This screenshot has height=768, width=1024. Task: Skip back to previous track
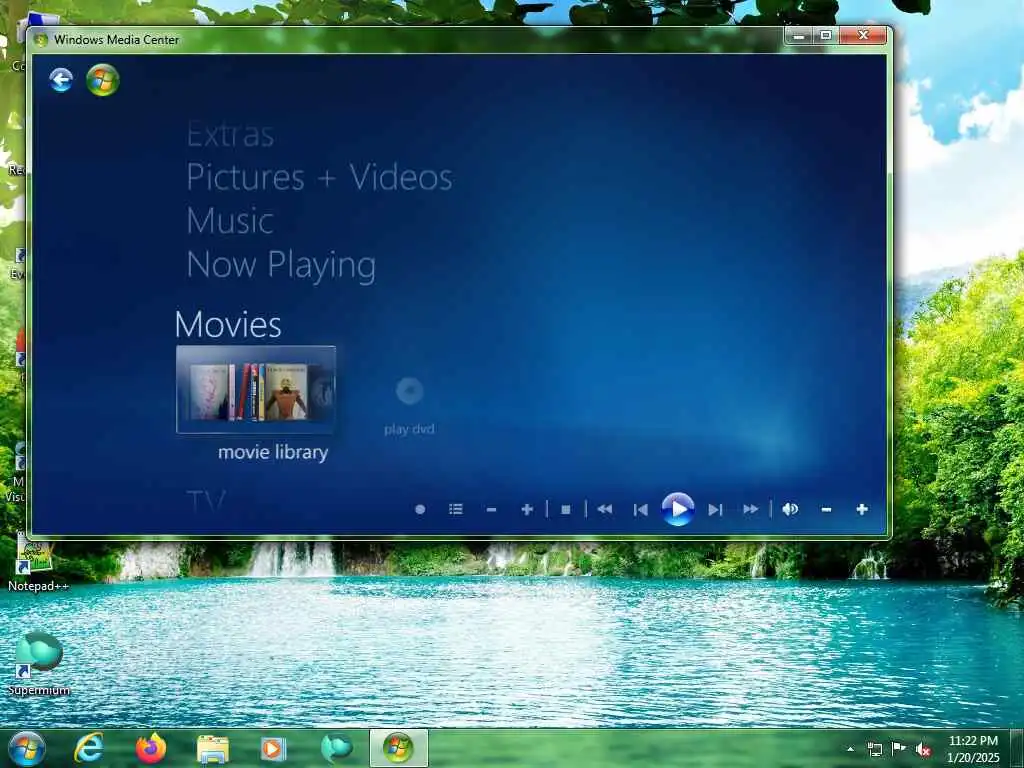[641, 509]
